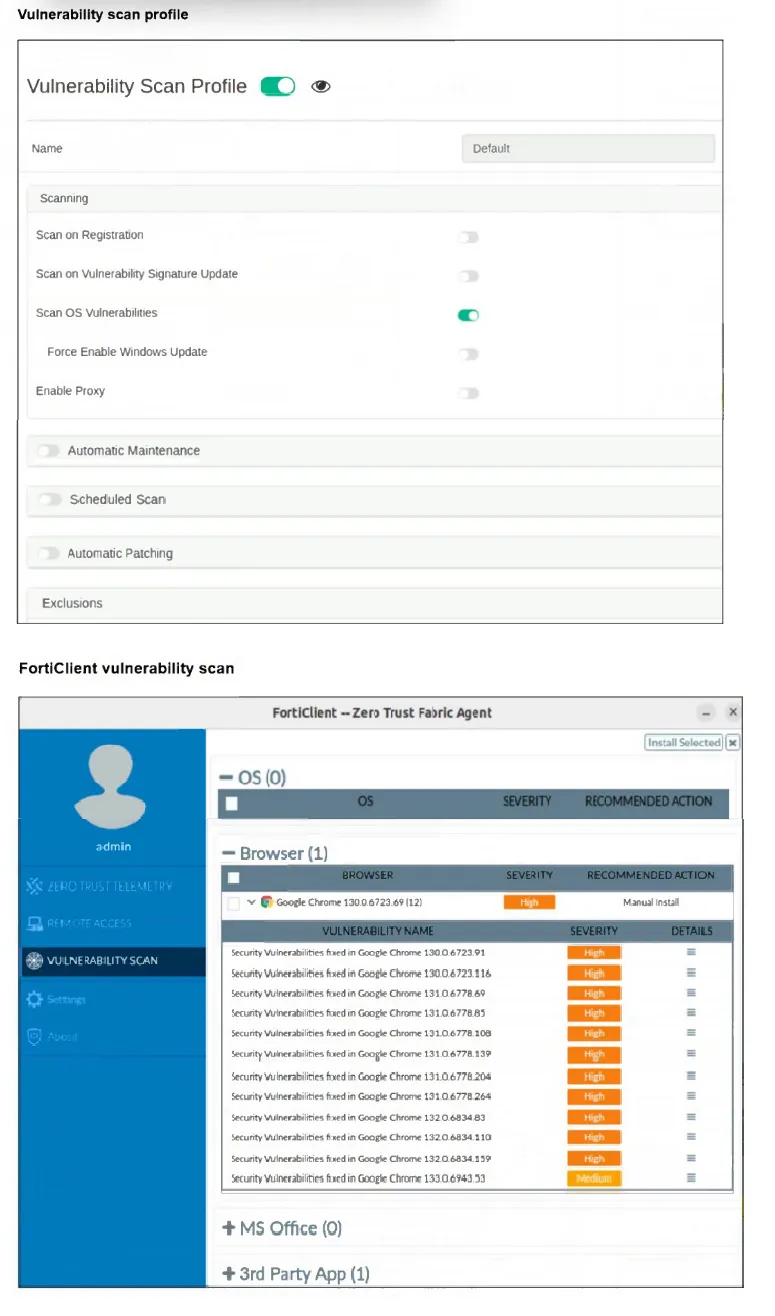The image size is (775, 1316).
Task: Enable the Scheduled Scan toggle
Action: coord(50,499)
